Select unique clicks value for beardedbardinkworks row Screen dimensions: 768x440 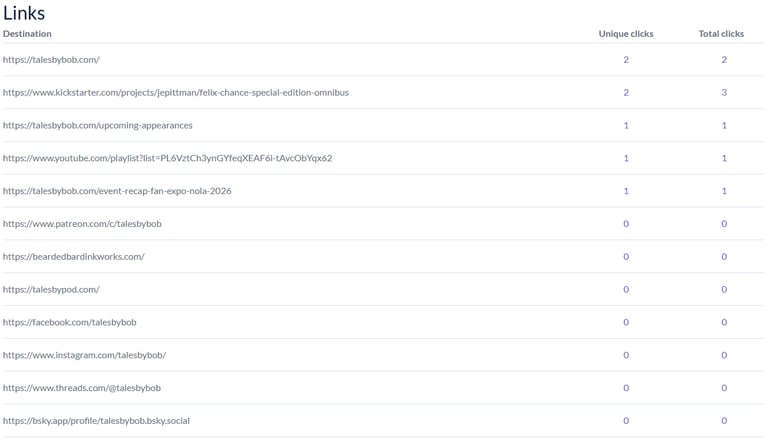pos(626,257)
